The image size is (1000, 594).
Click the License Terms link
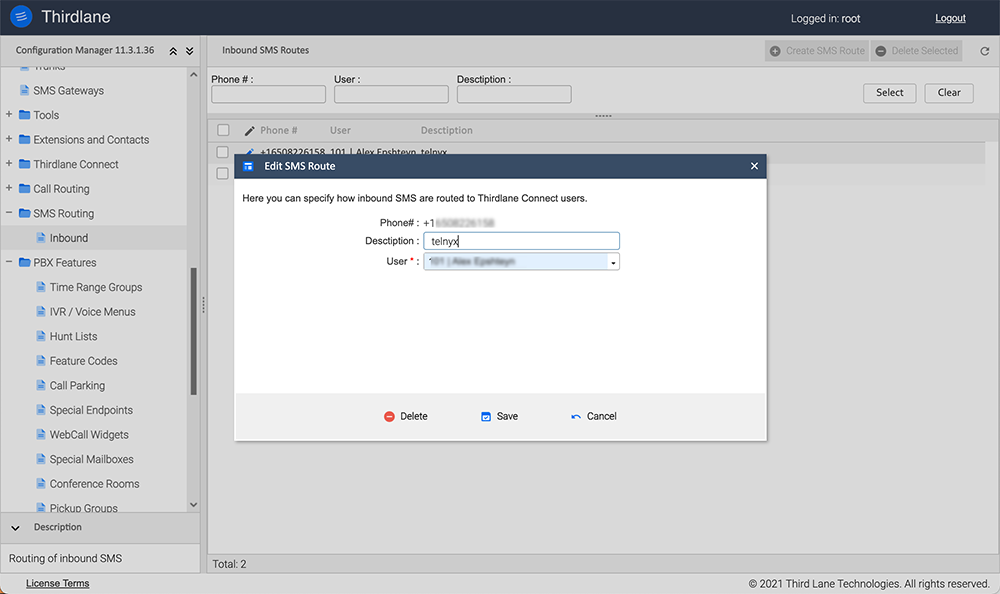57,582
